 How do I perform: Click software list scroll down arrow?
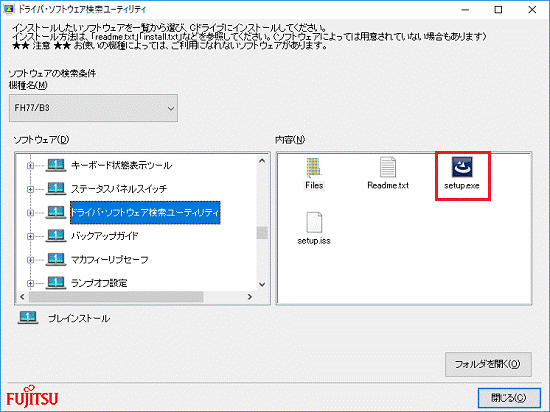pos(262,284)
